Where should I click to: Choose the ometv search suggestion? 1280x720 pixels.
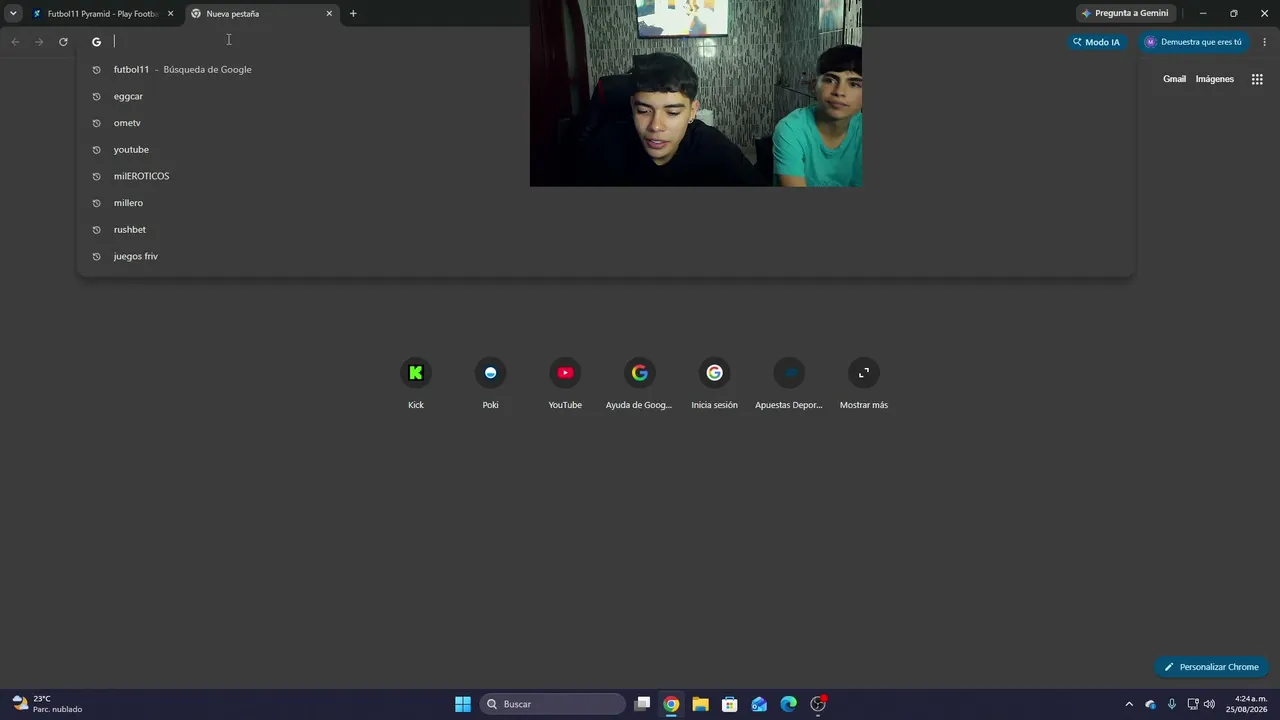605,123
